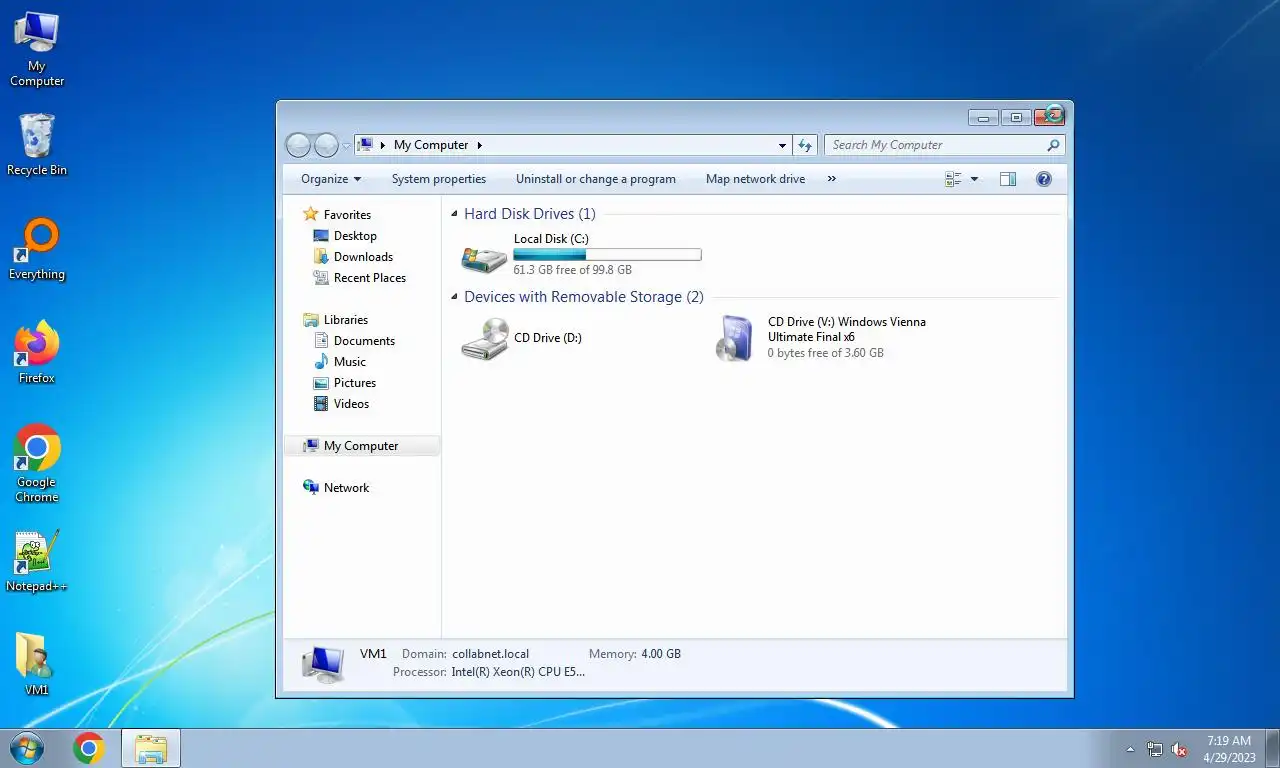The image size is (1280, 768).
Task: Click the Change your view icon
Action: tap(953, 179)
